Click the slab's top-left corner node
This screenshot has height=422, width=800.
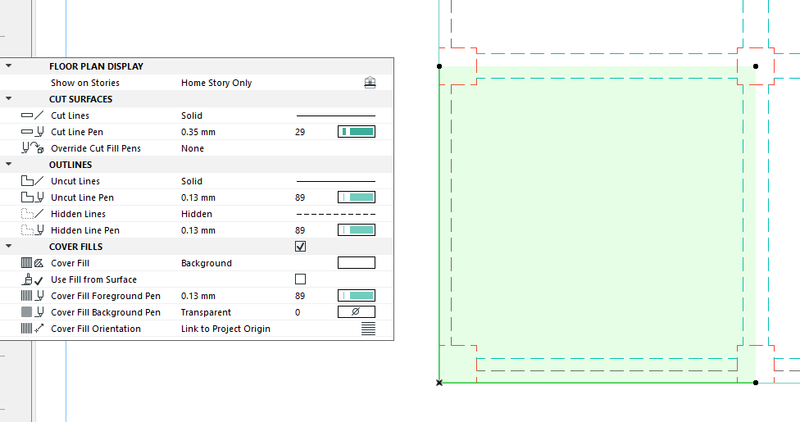pyautogui.click(x=439, y=66)
